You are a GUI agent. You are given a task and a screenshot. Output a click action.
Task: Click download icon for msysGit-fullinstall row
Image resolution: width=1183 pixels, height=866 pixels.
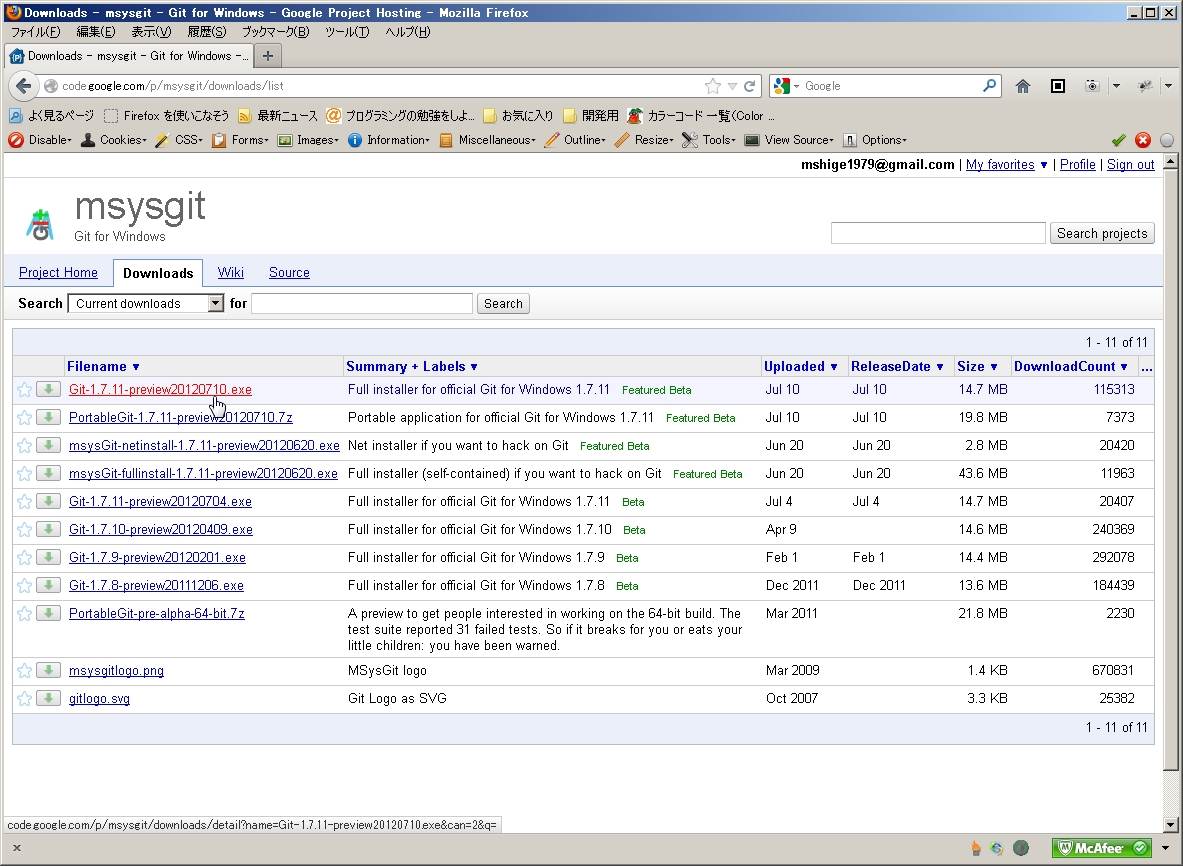click(x=48, y=473)
